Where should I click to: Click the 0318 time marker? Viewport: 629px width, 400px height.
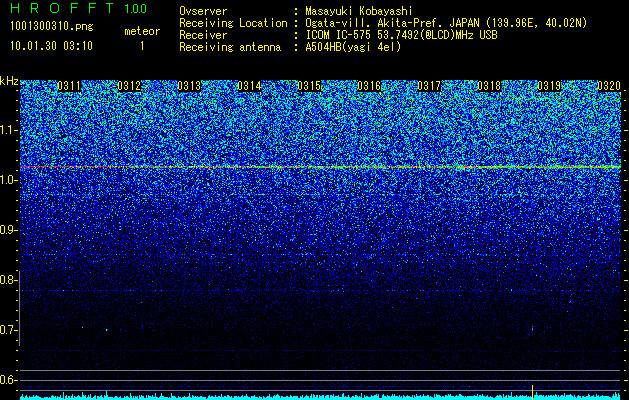coord(489,86)
